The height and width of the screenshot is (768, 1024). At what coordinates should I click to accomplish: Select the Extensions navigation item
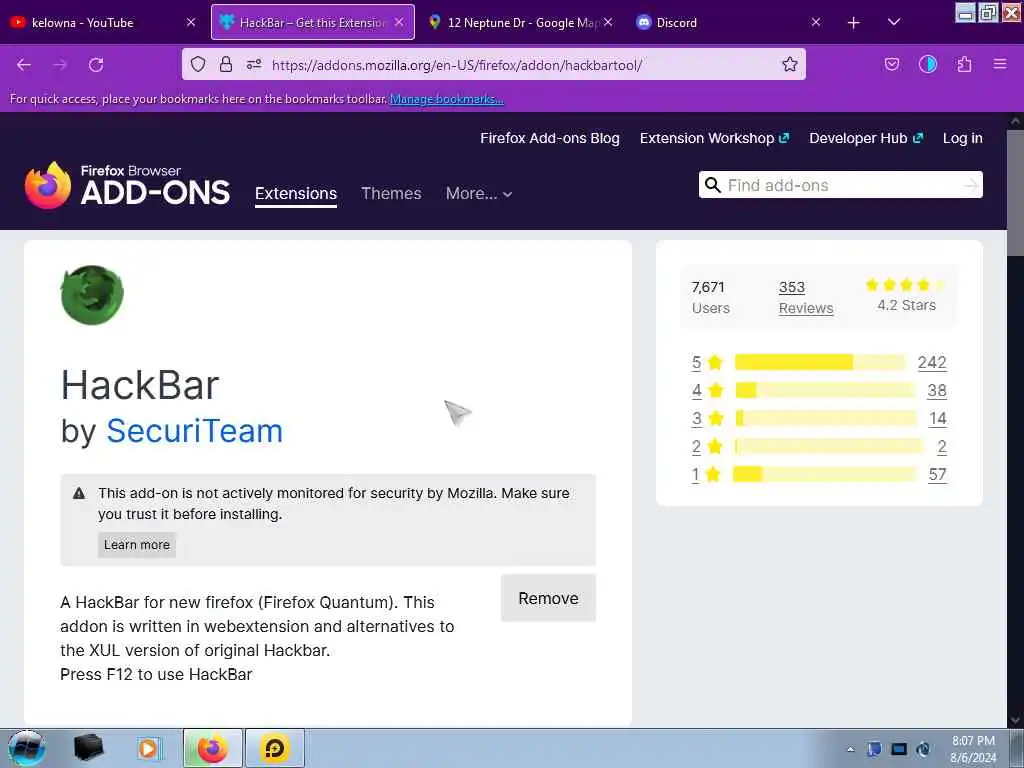point(296,194)
